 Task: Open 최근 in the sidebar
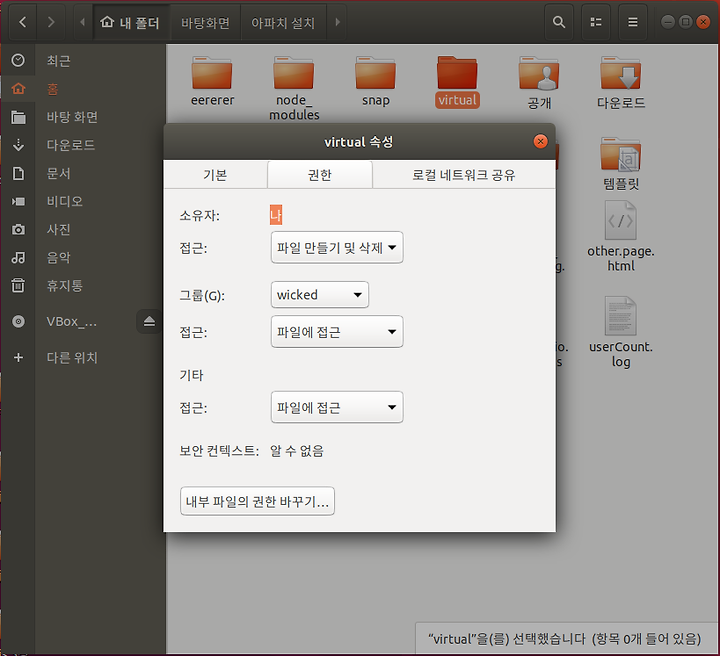[x=58, y=61]
